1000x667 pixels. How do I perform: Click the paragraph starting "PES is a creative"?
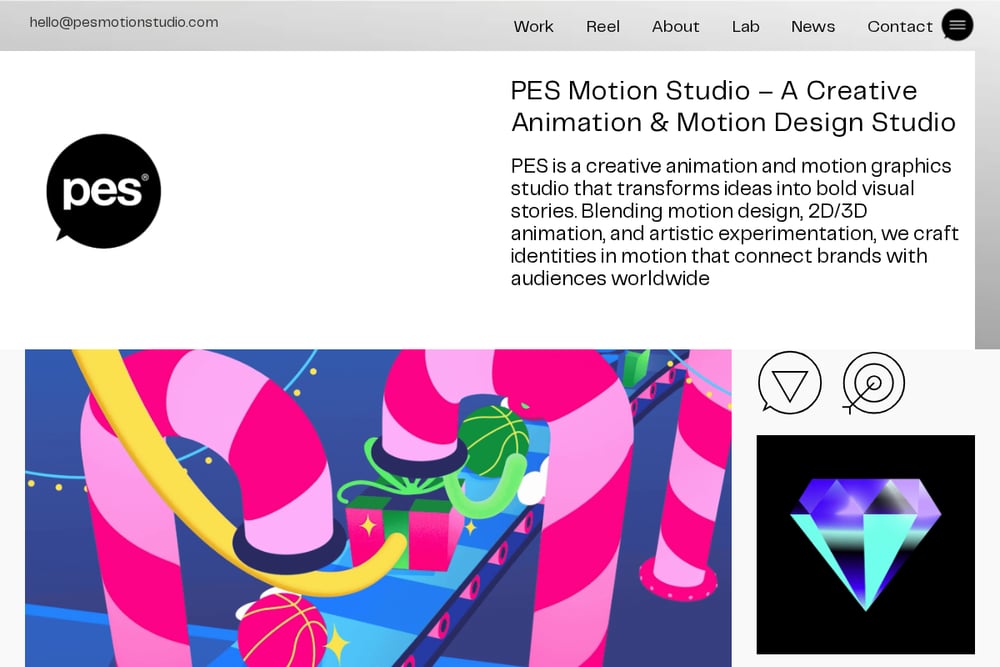click(734, 222)
